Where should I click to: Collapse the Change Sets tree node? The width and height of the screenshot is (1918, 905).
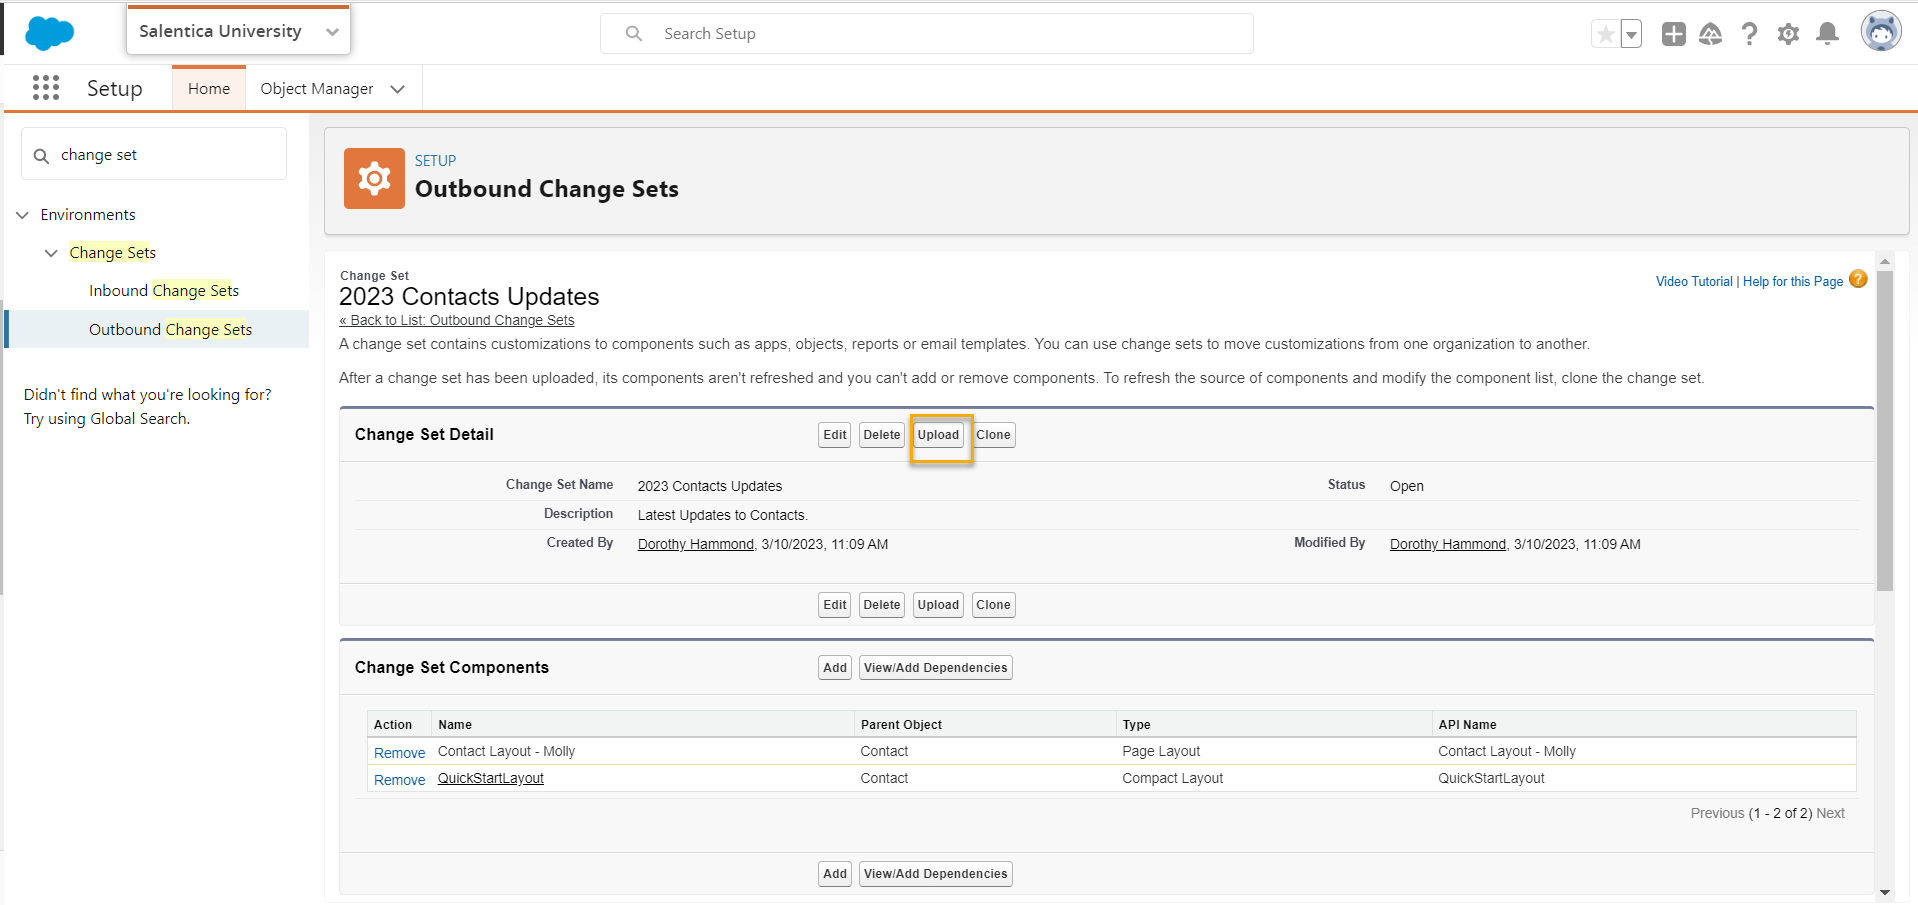(51, 253)
